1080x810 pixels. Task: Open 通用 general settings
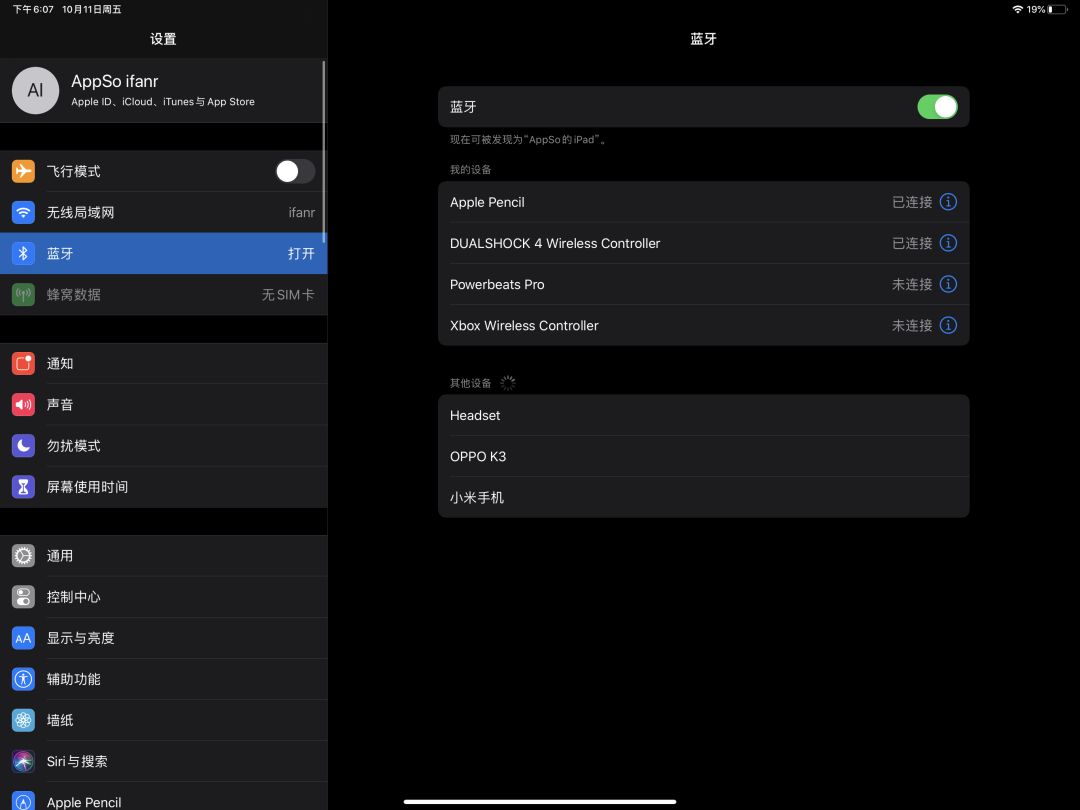click(163, 556)
